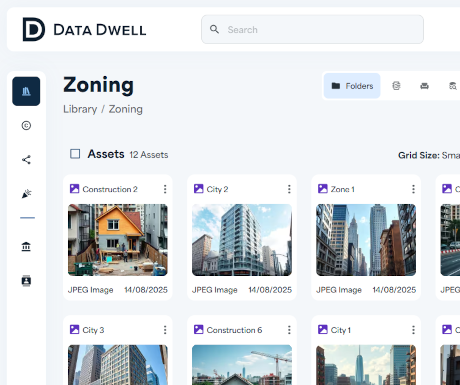460x385 pixels.
Task: Open the Construction 2 three-dot menu
Action: pyautogui.click(x=165, y=189)
